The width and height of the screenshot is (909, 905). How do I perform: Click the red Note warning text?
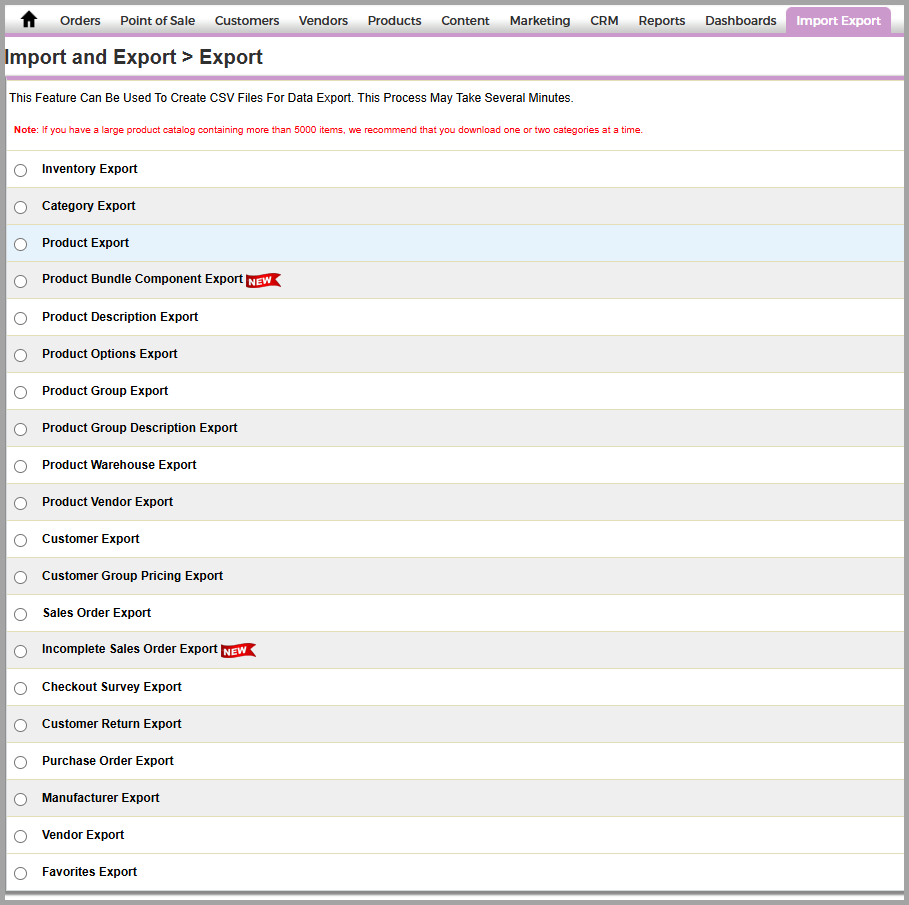coord(328,130)
